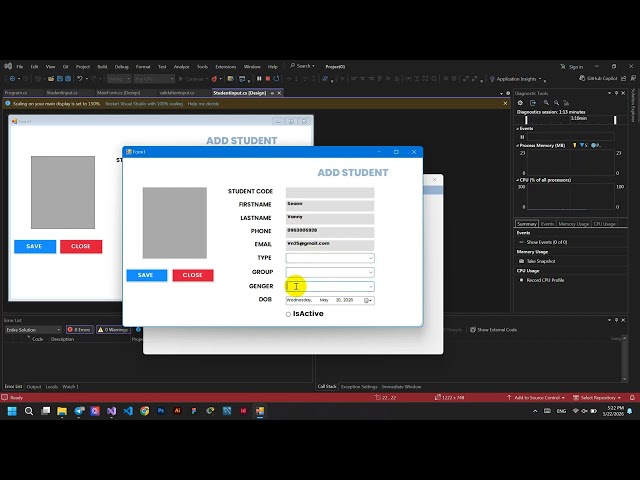
Task: Toggle the Errors filter in Error List
Action: click(79, 329)
